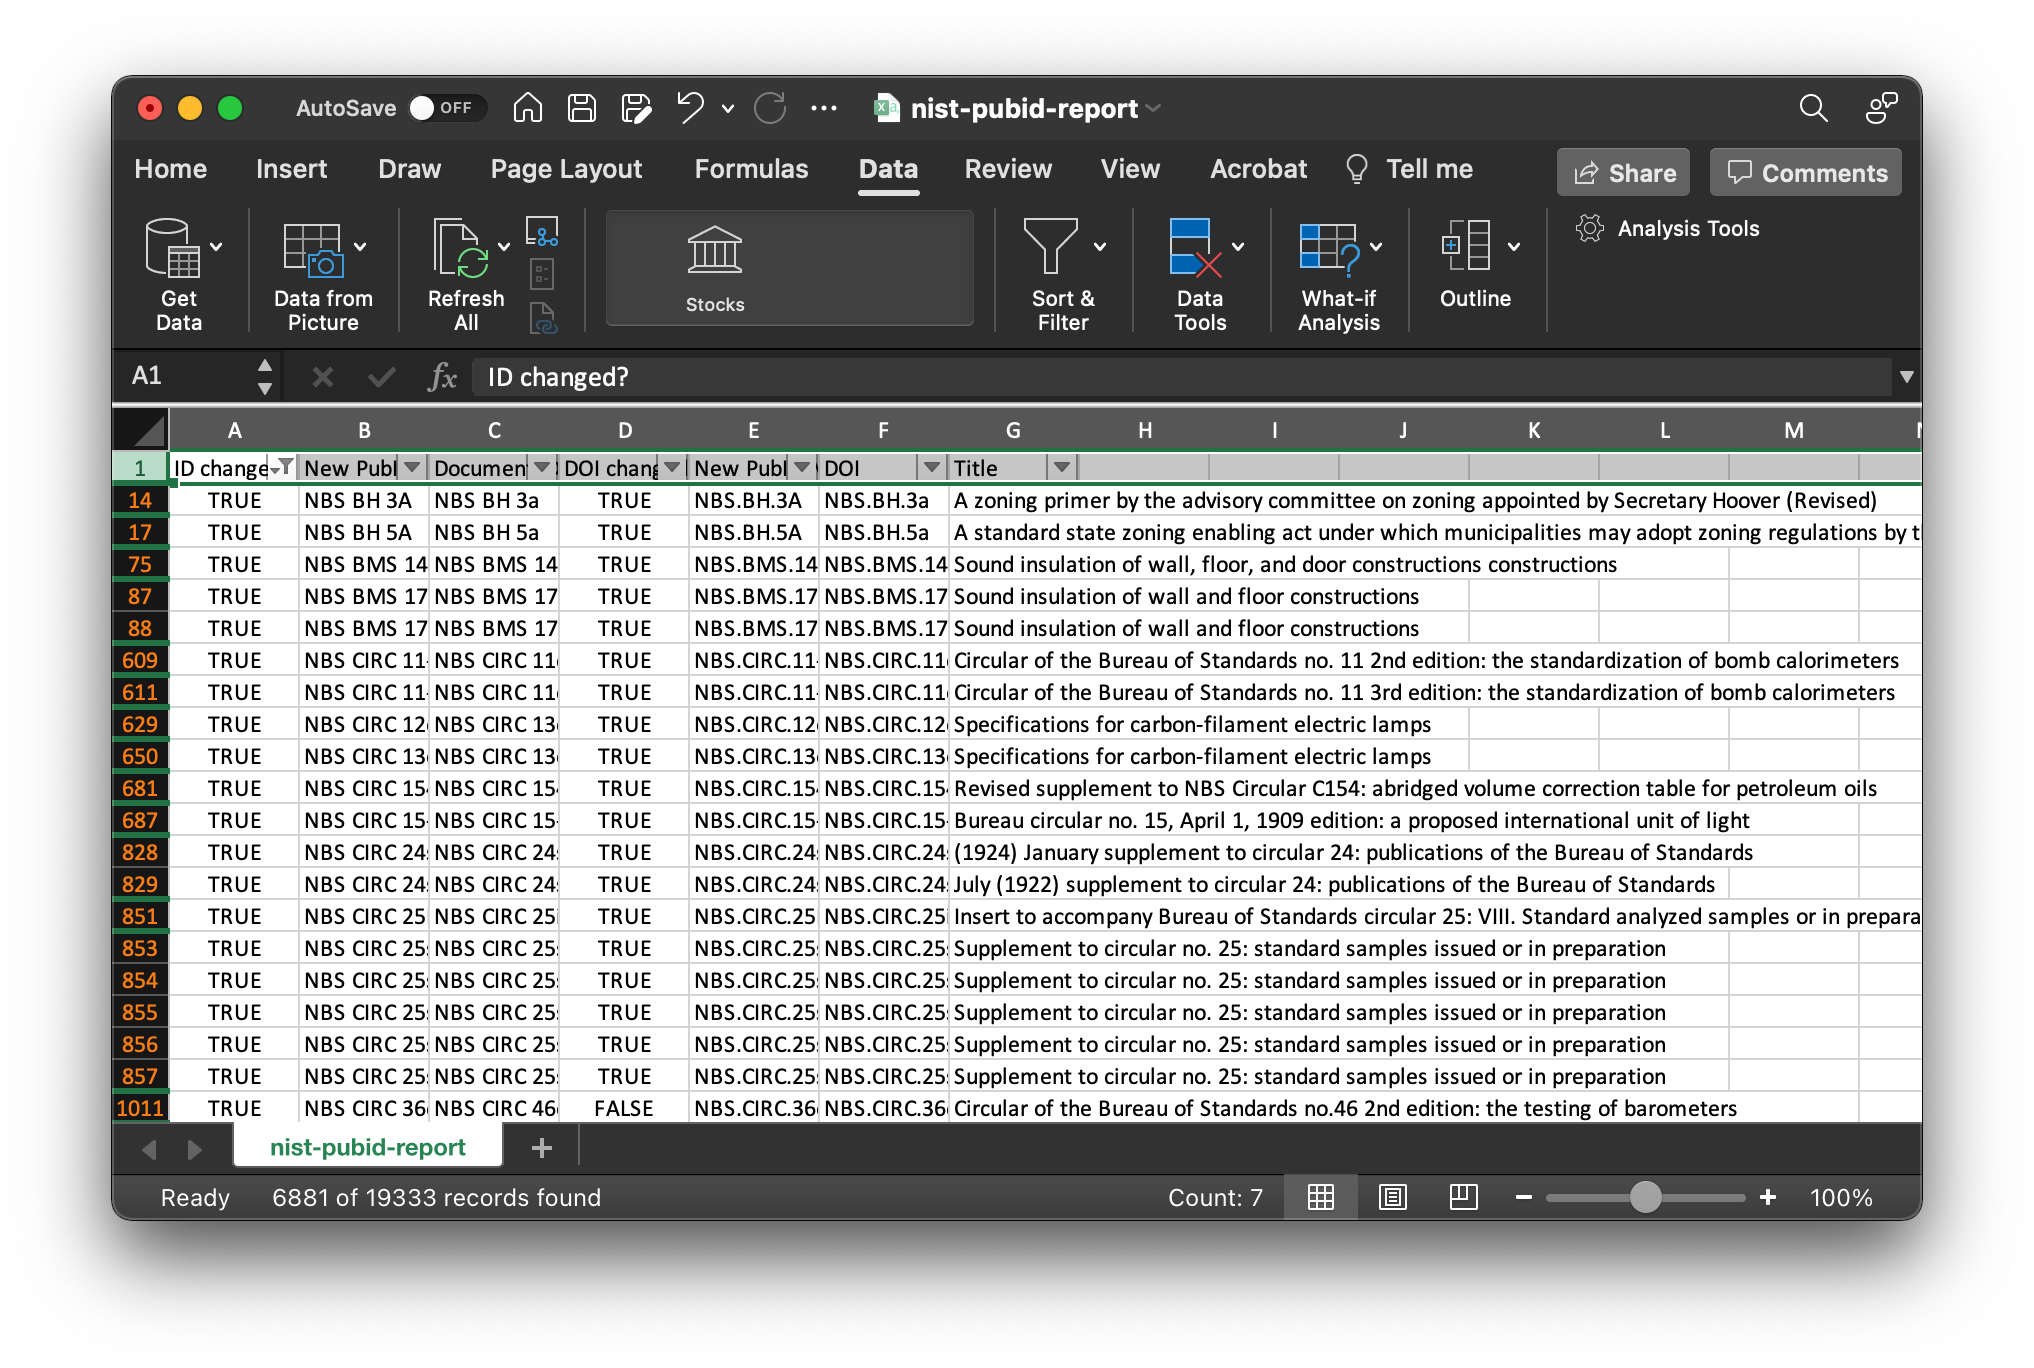Viewport: 2034px width, 1368px height.
Task: Click the share-with-people profile icon
Action: pos(1881,108)
